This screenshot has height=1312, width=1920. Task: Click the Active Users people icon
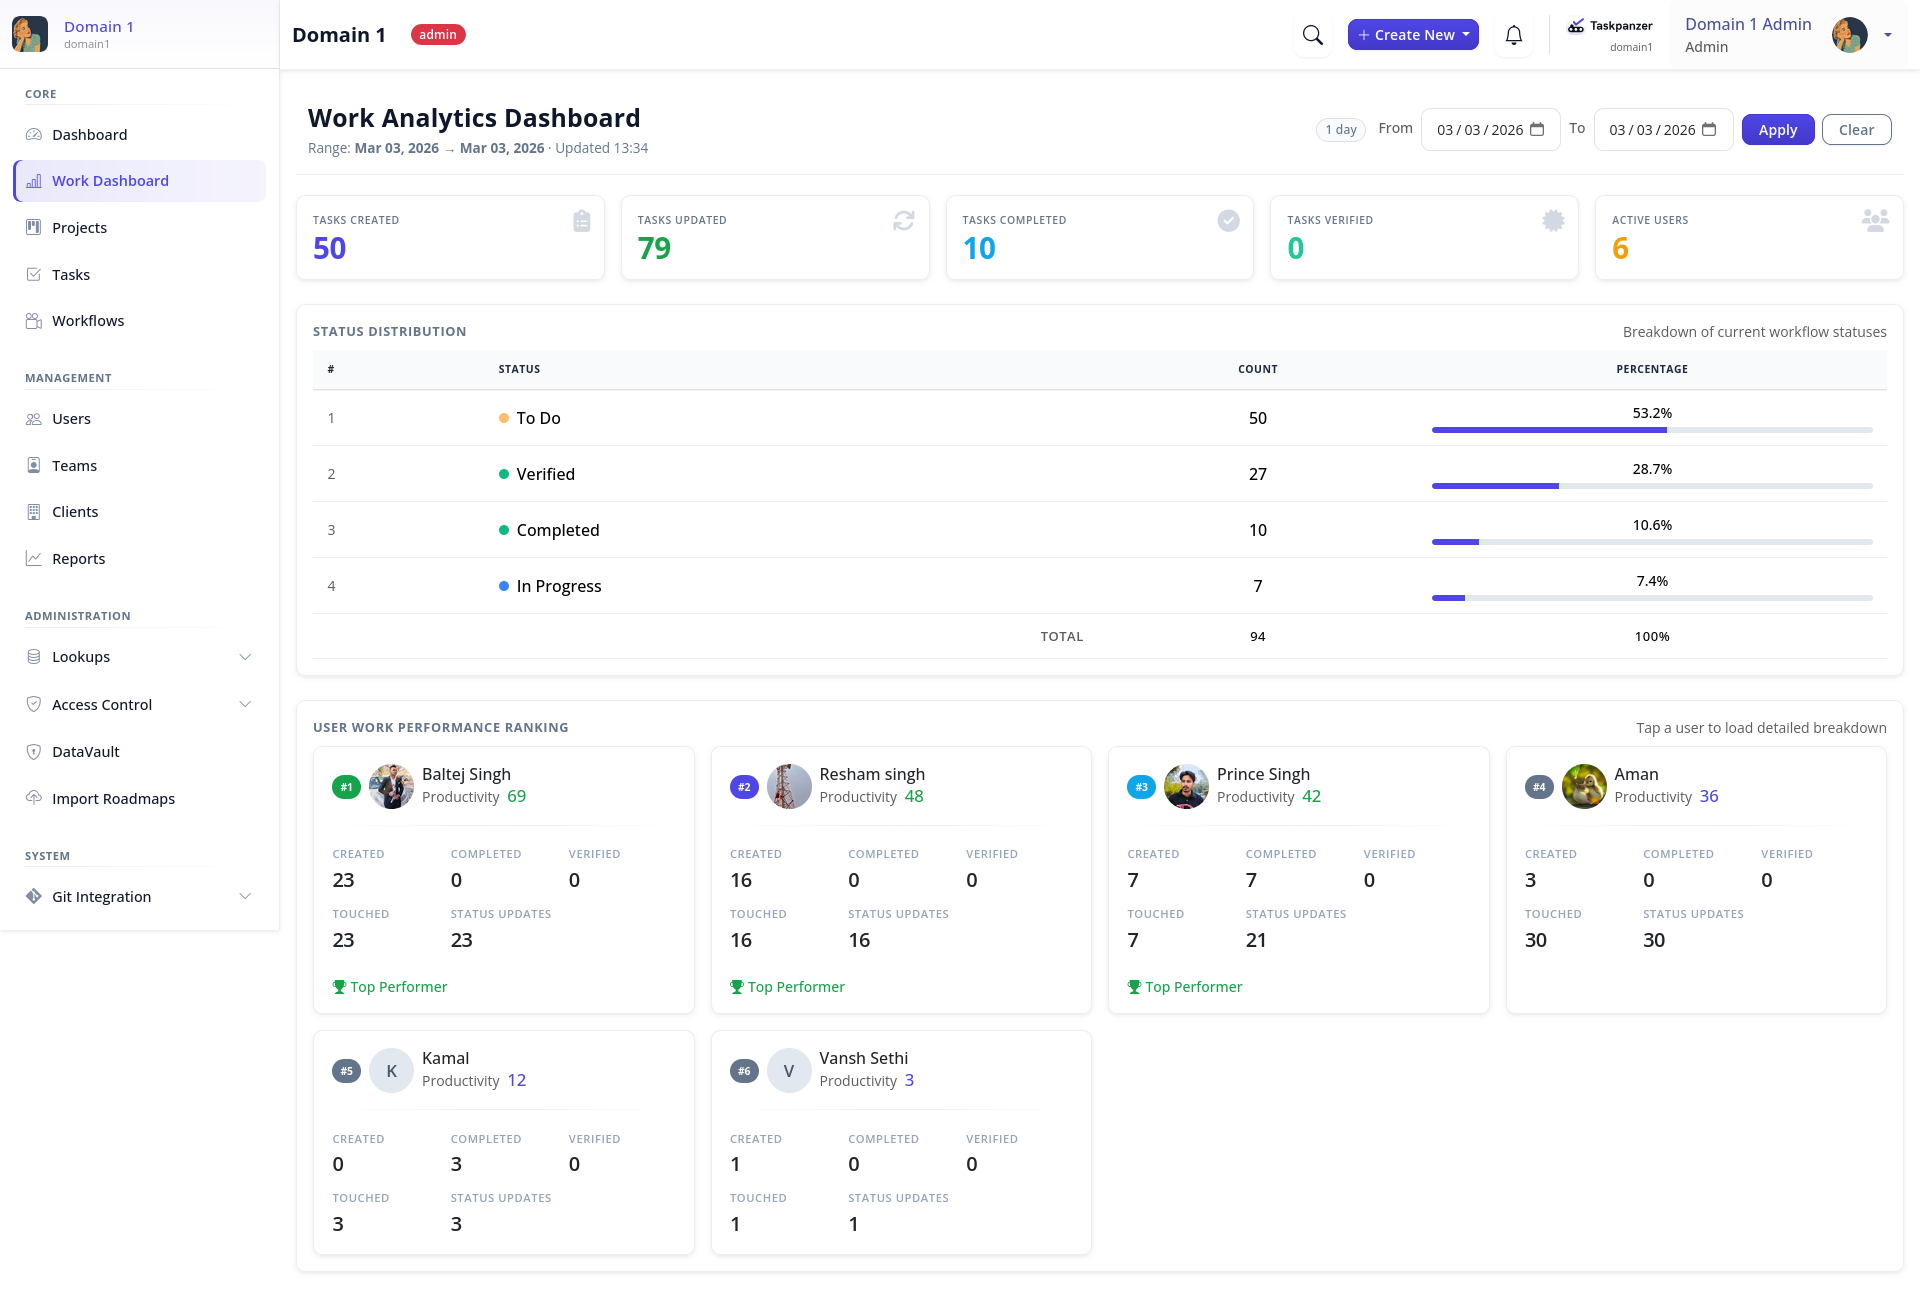pyautogui.click(x=1874, y=221)
